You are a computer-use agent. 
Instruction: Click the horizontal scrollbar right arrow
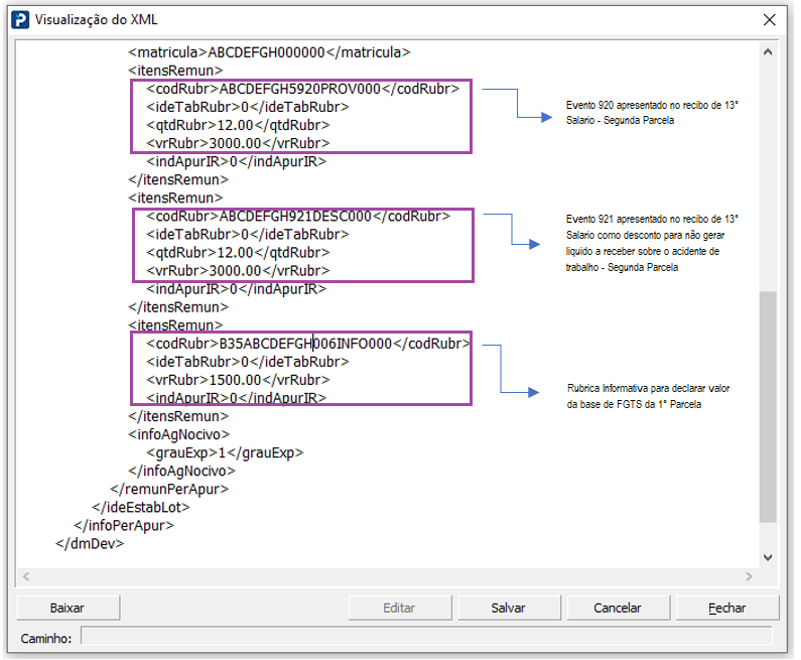(x=749, y=576)
